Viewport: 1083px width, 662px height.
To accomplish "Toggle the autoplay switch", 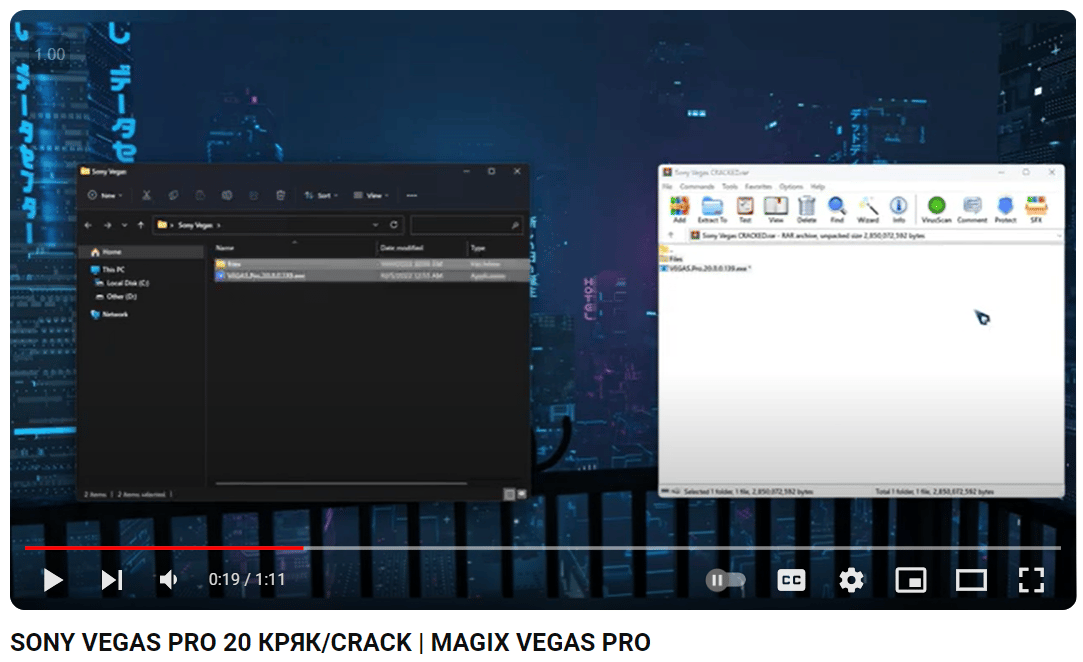I will (725, 580).
